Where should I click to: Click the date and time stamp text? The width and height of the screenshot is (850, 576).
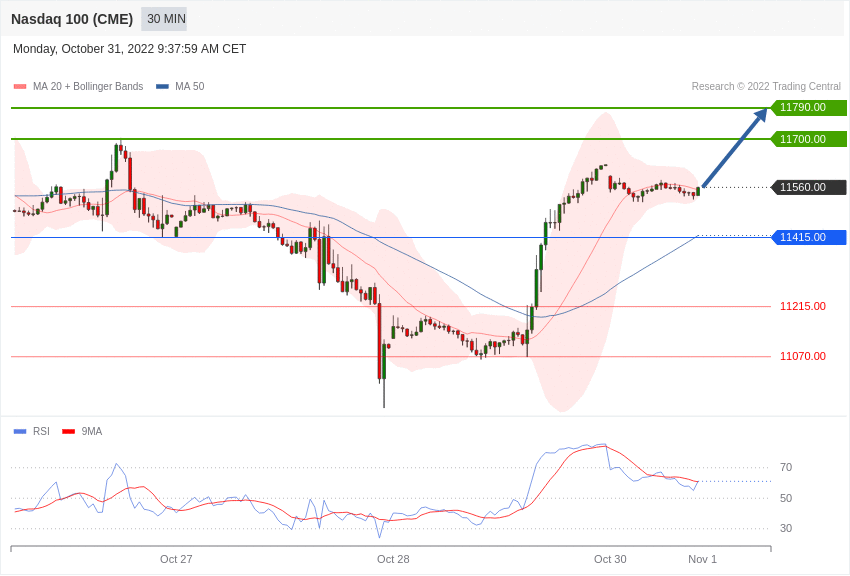[130, 49]
